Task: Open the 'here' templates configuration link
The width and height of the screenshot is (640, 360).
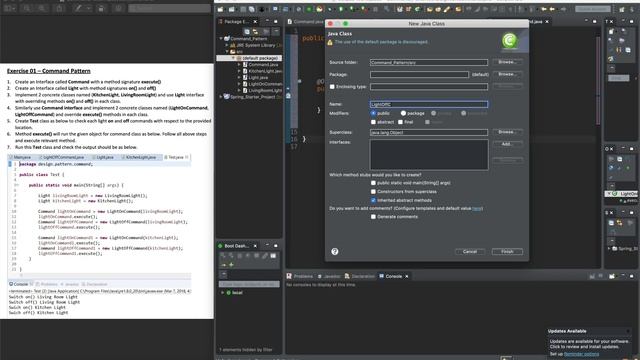Action: [477, 209]
